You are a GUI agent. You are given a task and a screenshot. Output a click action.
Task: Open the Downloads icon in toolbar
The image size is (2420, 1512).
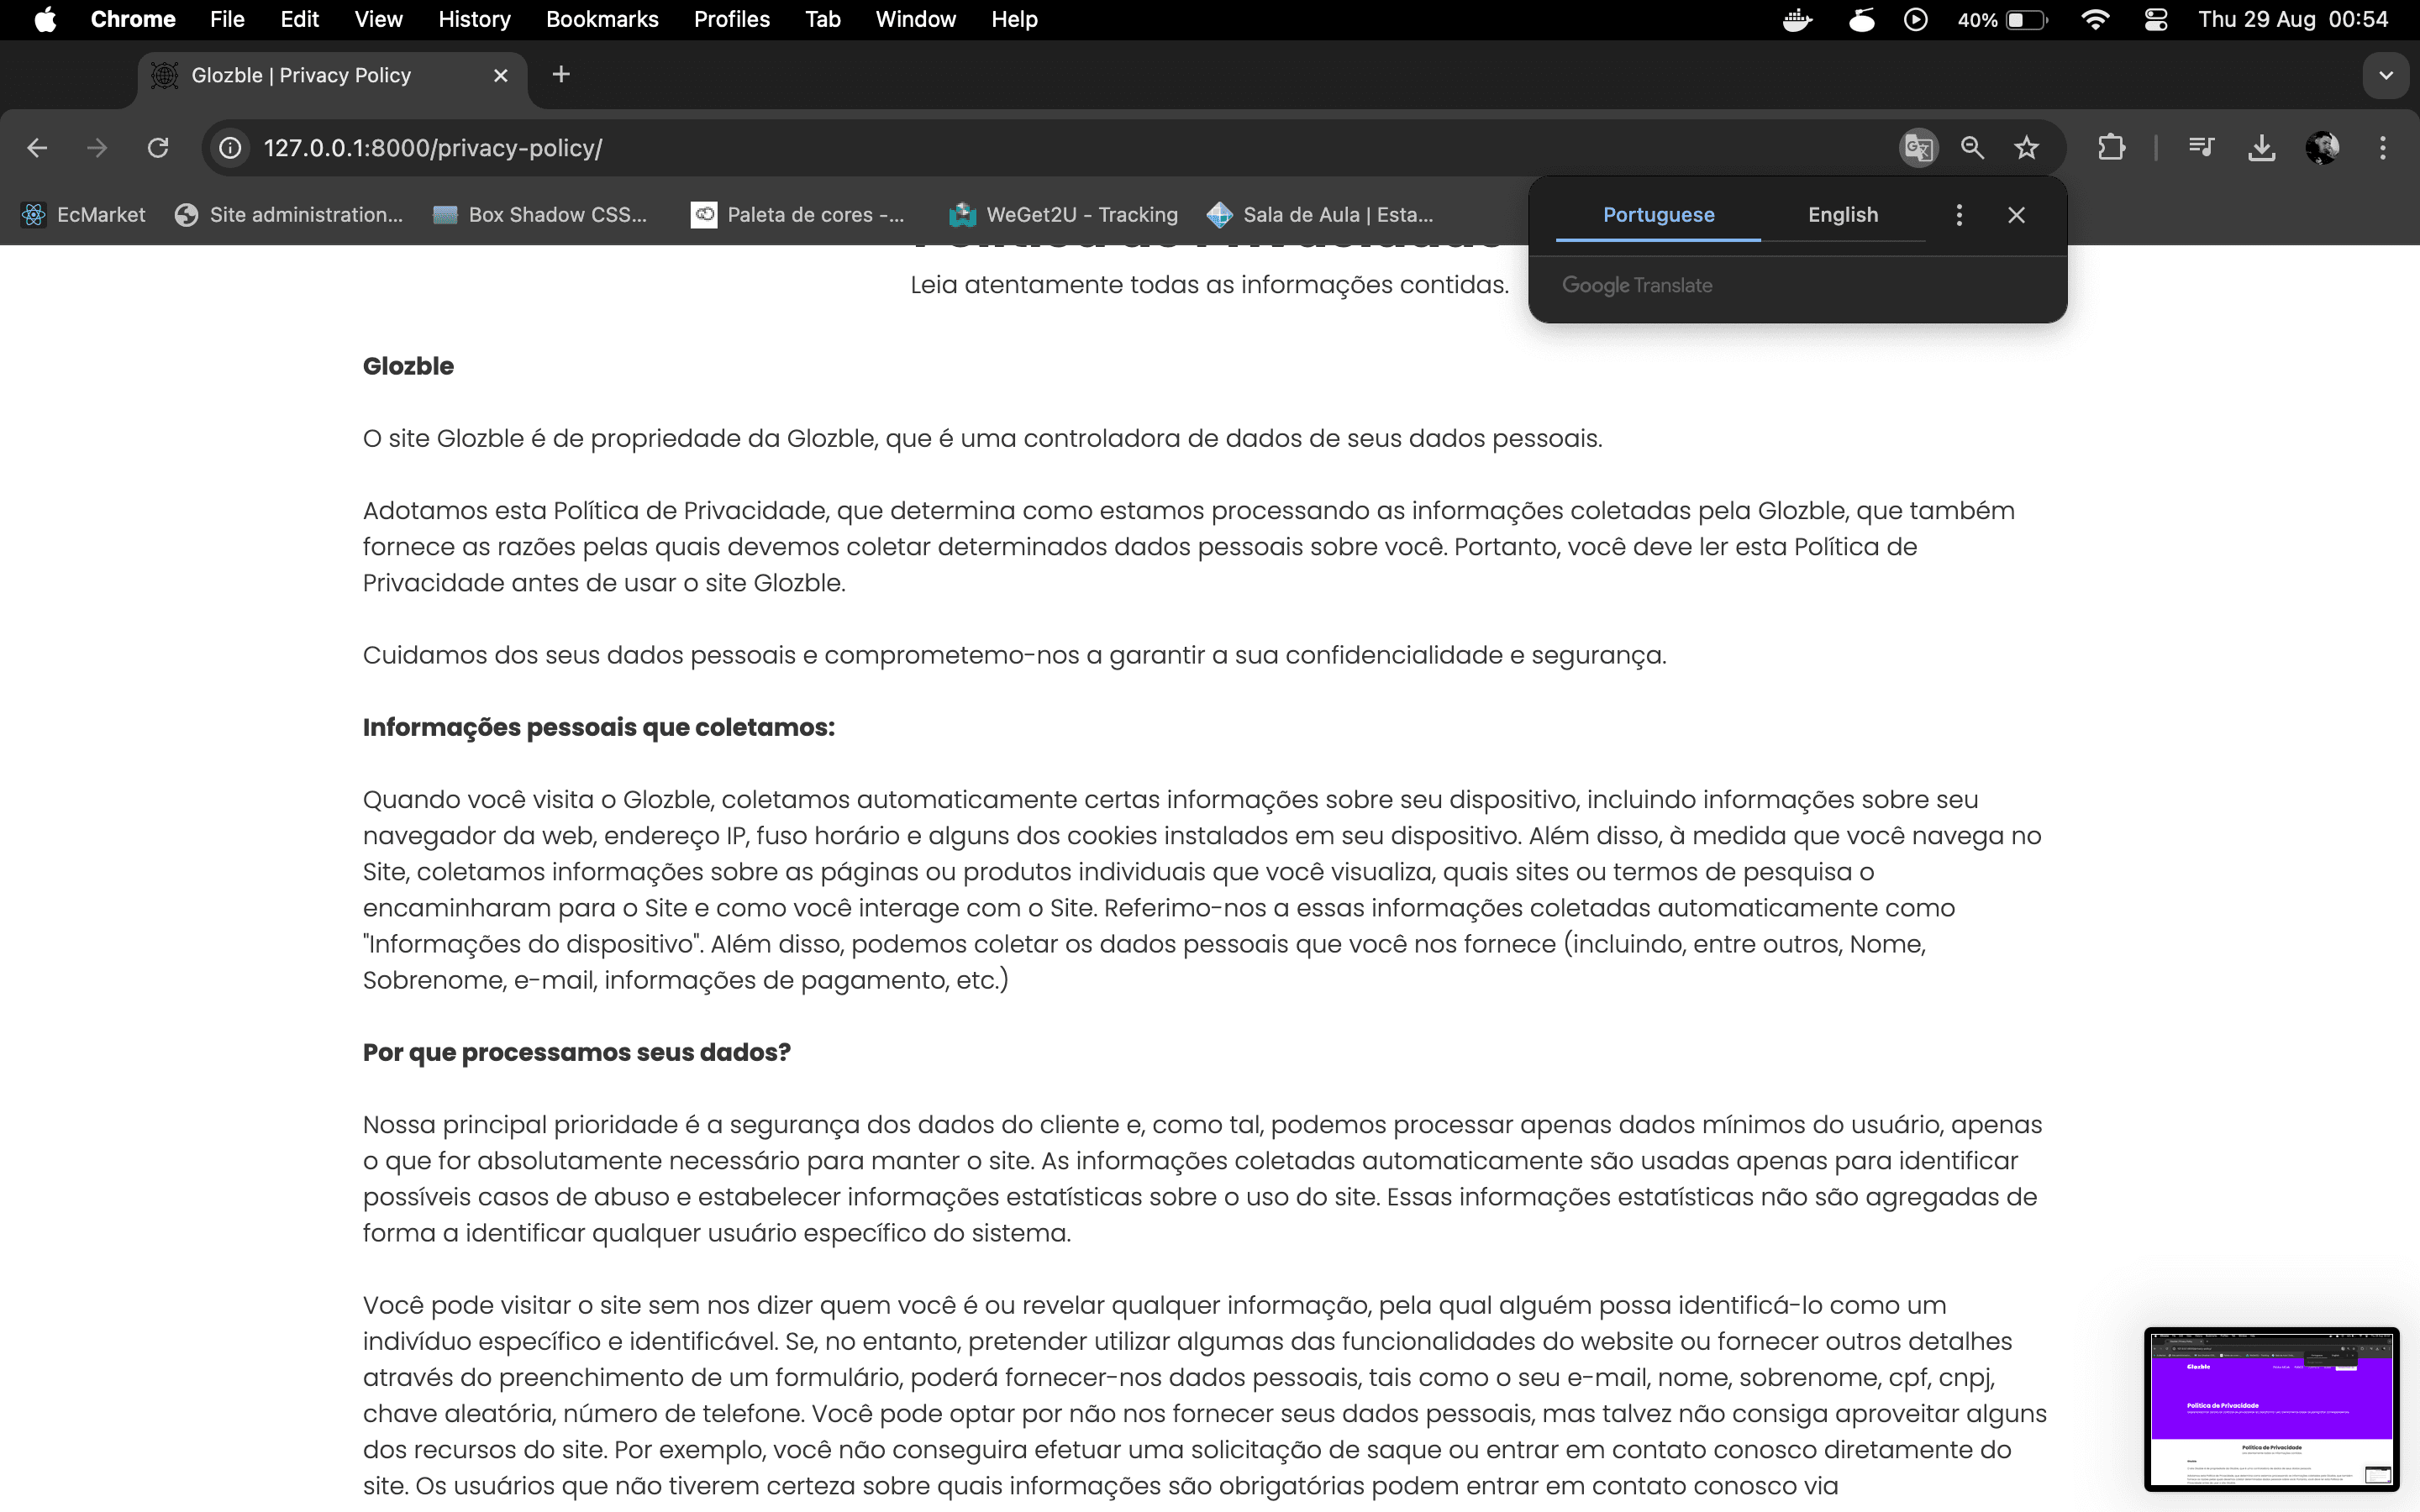pos(2262,148)
